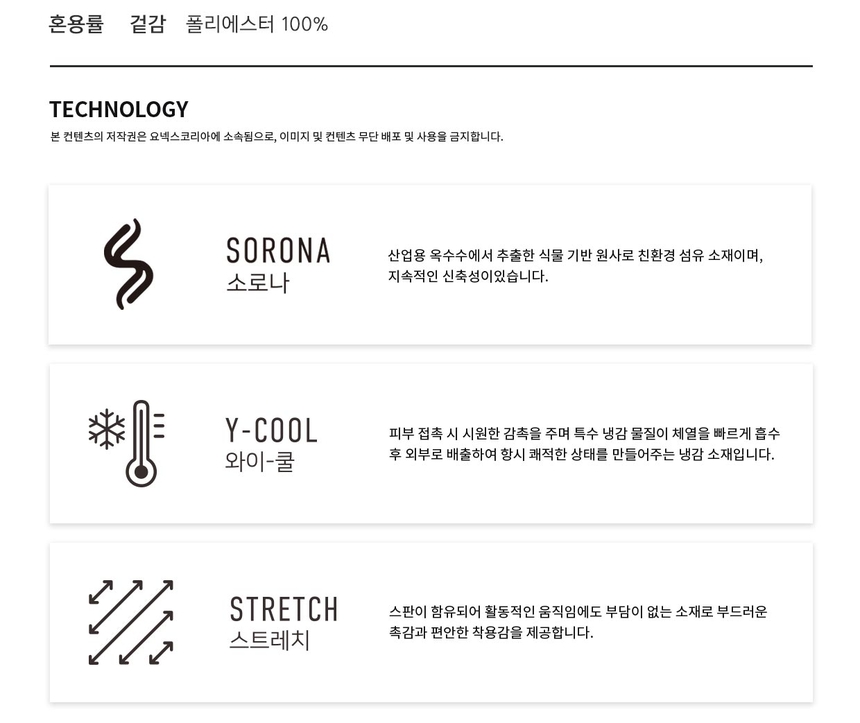860x723 pixels.
Task: Click the TECHNOLOGY section heading
Action: [118, 109]
